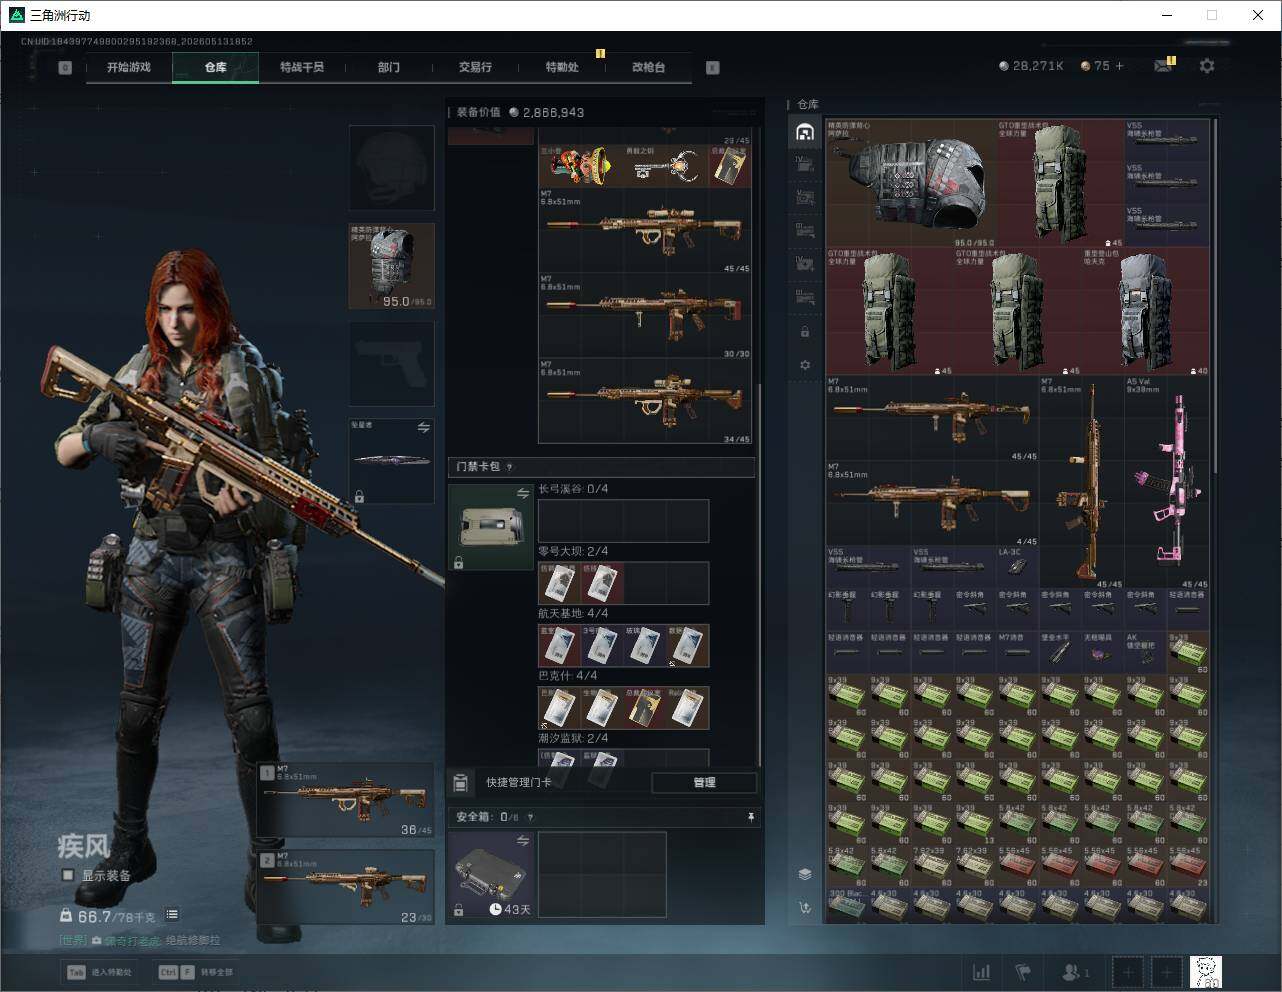Open the mail envelope icon

(1163, 66)
